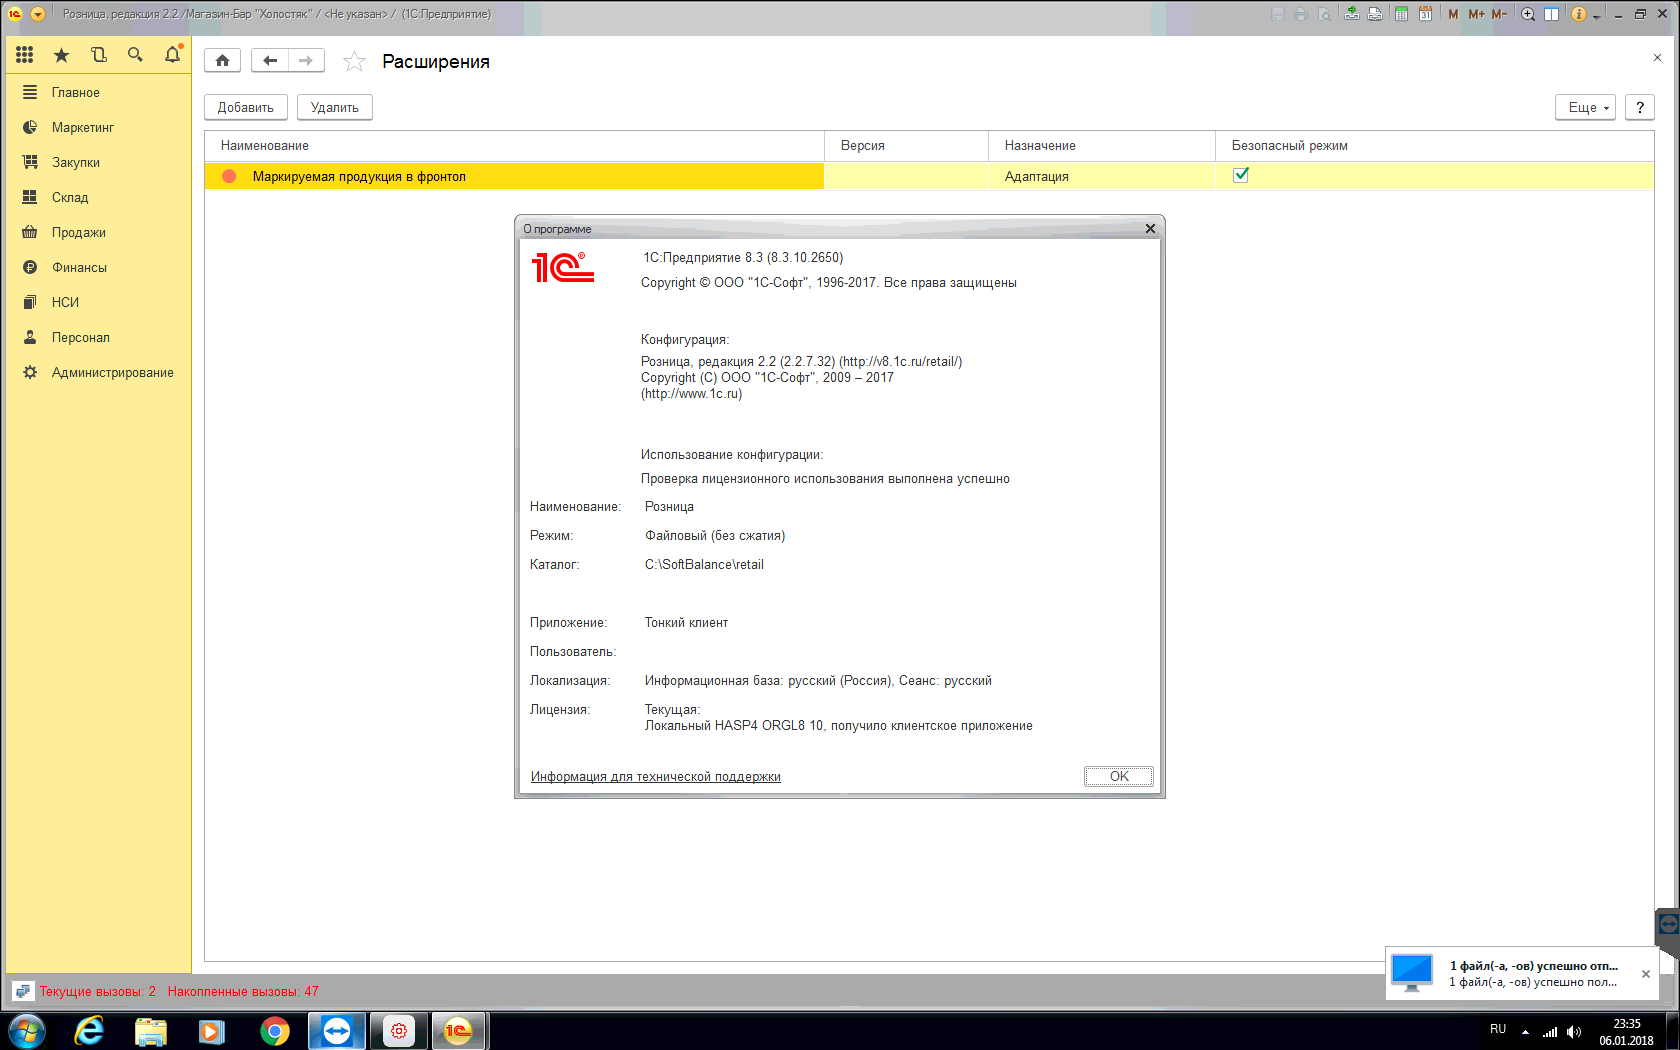Navigate back with the left arrow
This screenshot has width=1680, height=1050.
(269, 61)
